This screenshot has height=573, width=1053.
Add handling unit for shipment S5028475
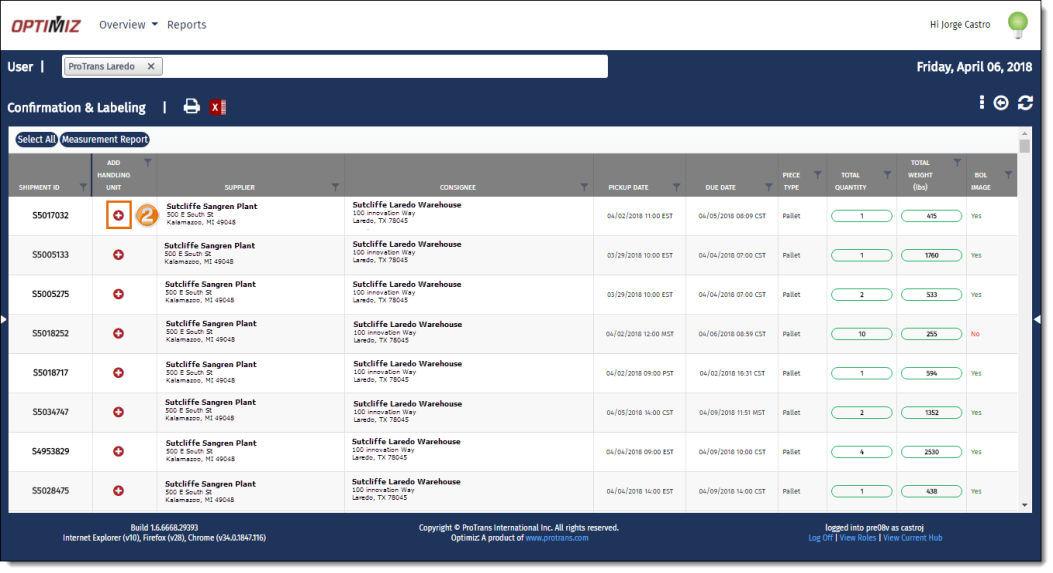pos(118,491)
